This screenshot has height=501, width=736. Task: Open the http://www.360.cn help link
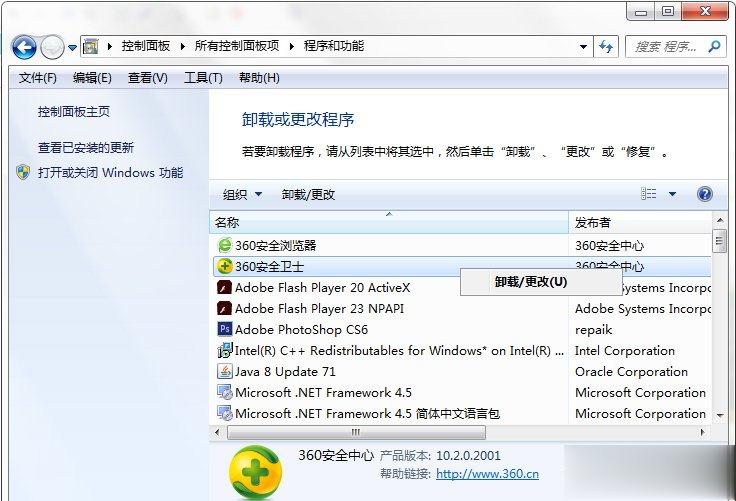coord(487,474)
